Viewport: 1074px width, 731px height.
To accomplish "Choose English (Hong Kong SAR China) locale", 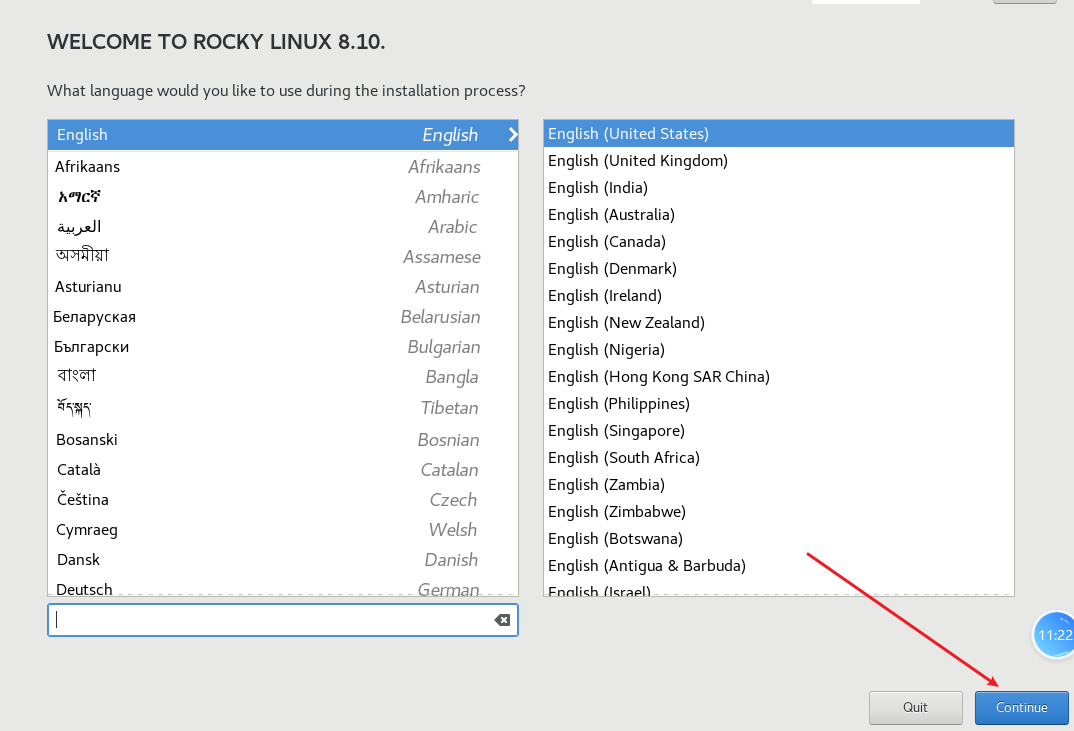I will 779,377.
